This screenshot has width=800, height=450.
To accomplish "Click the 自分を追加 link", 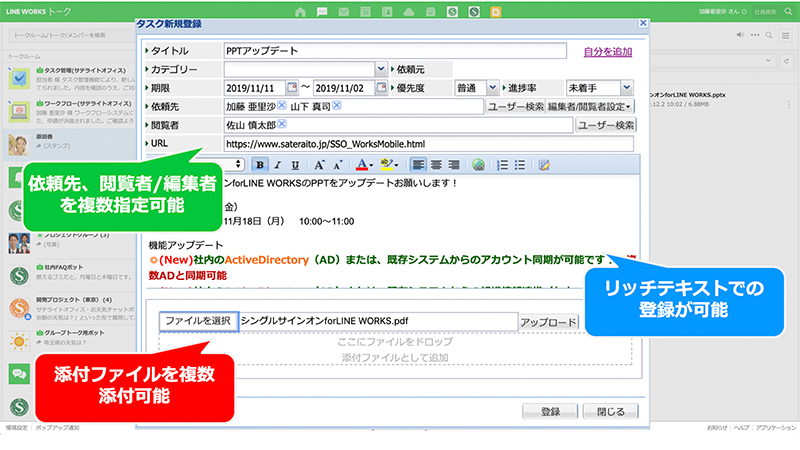I will point(608,52).
